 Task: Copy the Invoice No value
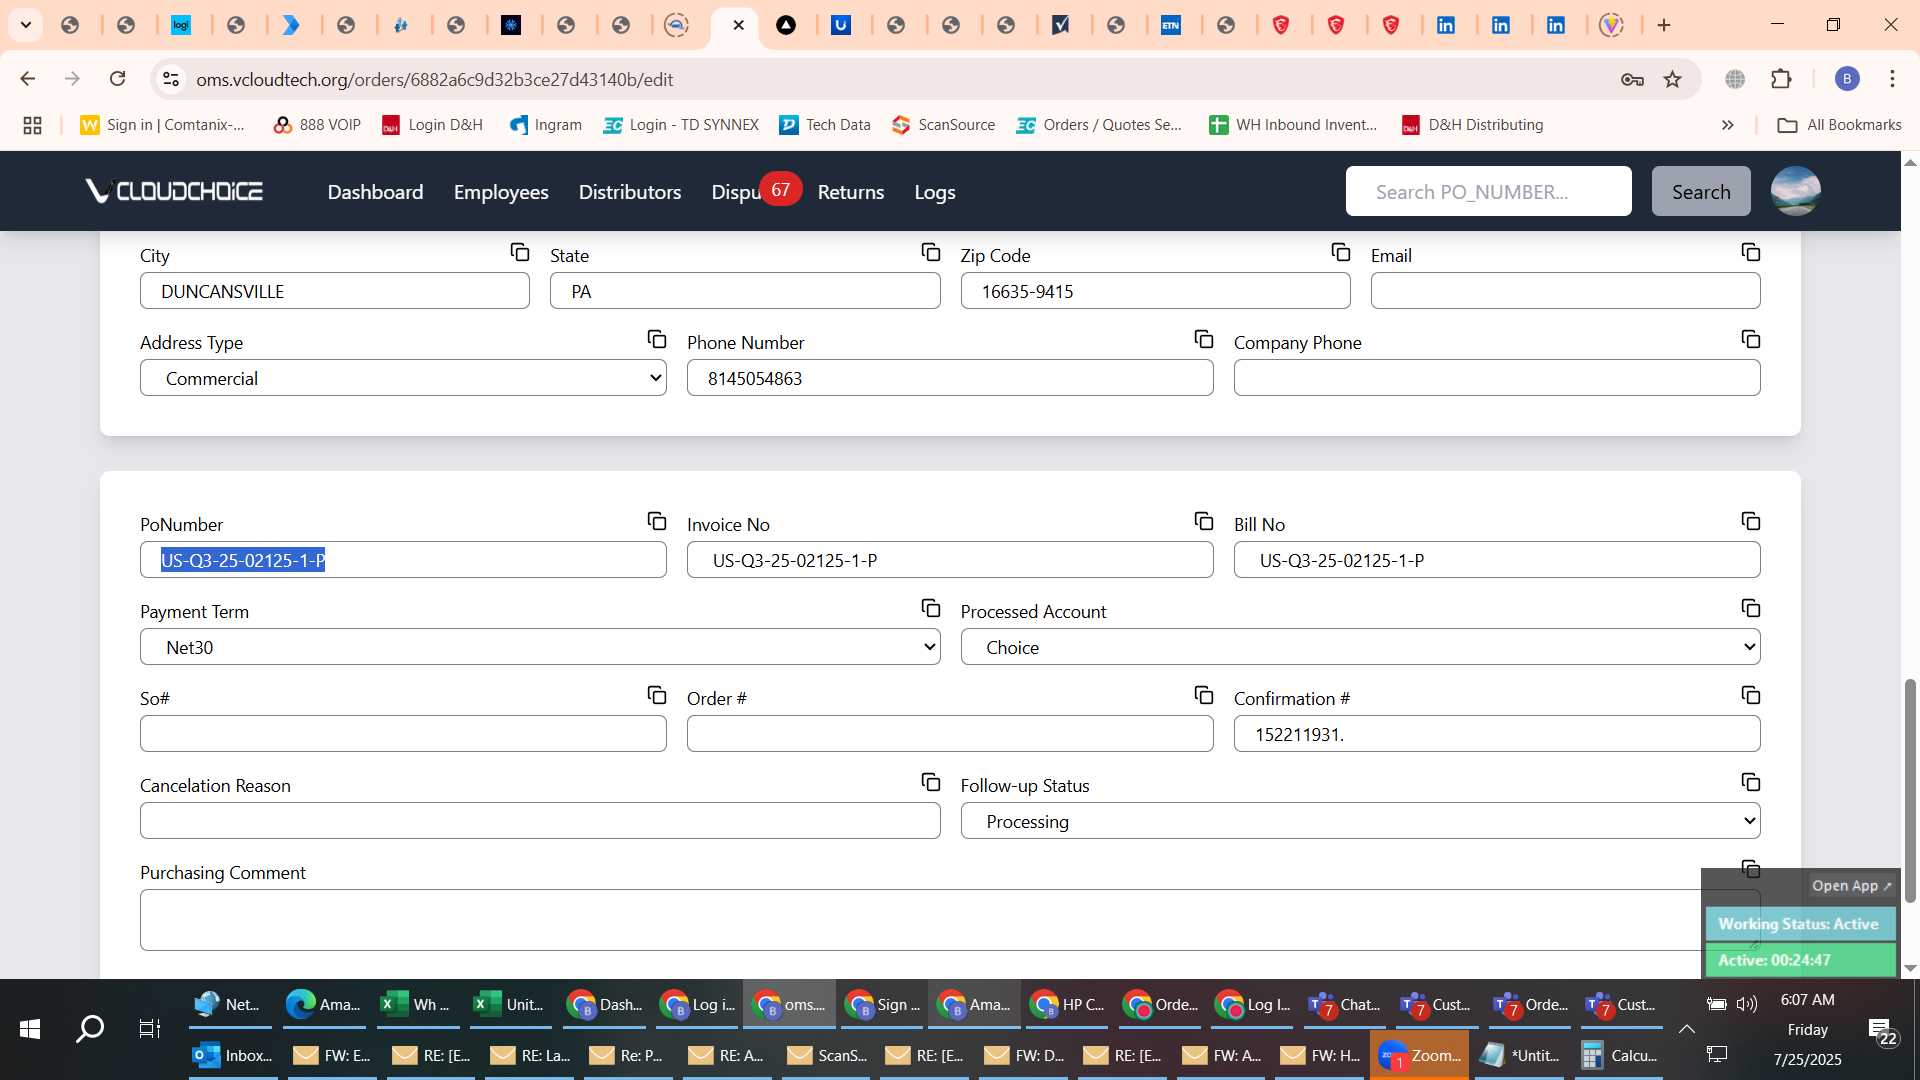click(1204, 521)
